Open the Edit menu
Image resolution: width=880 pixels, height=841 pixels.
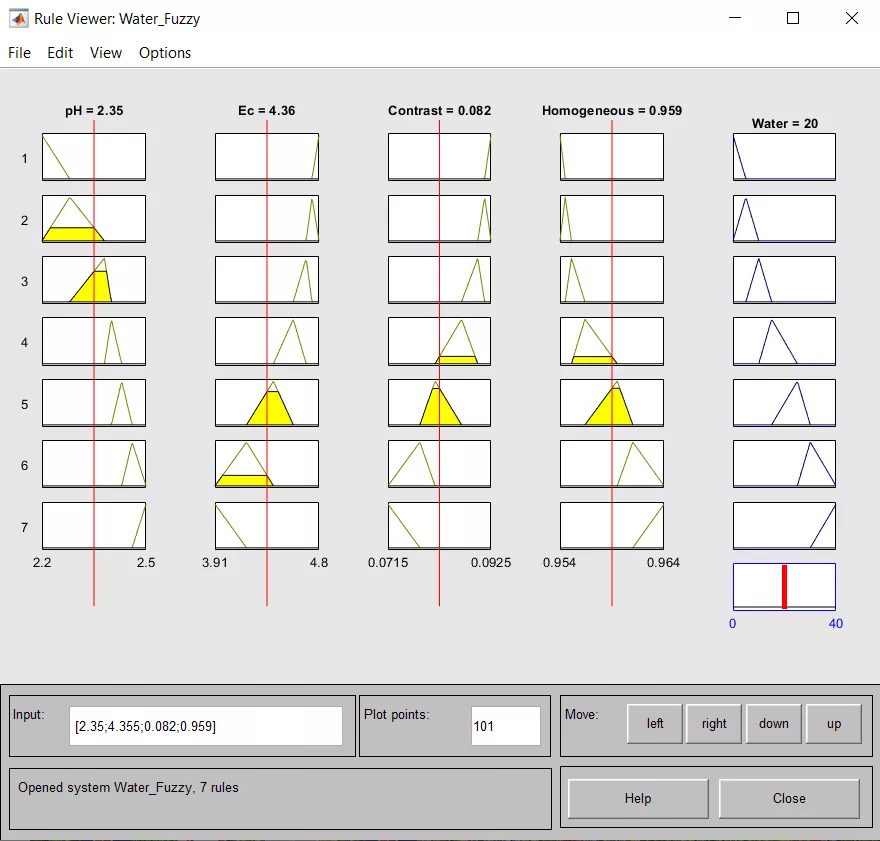tap(60, 53)
